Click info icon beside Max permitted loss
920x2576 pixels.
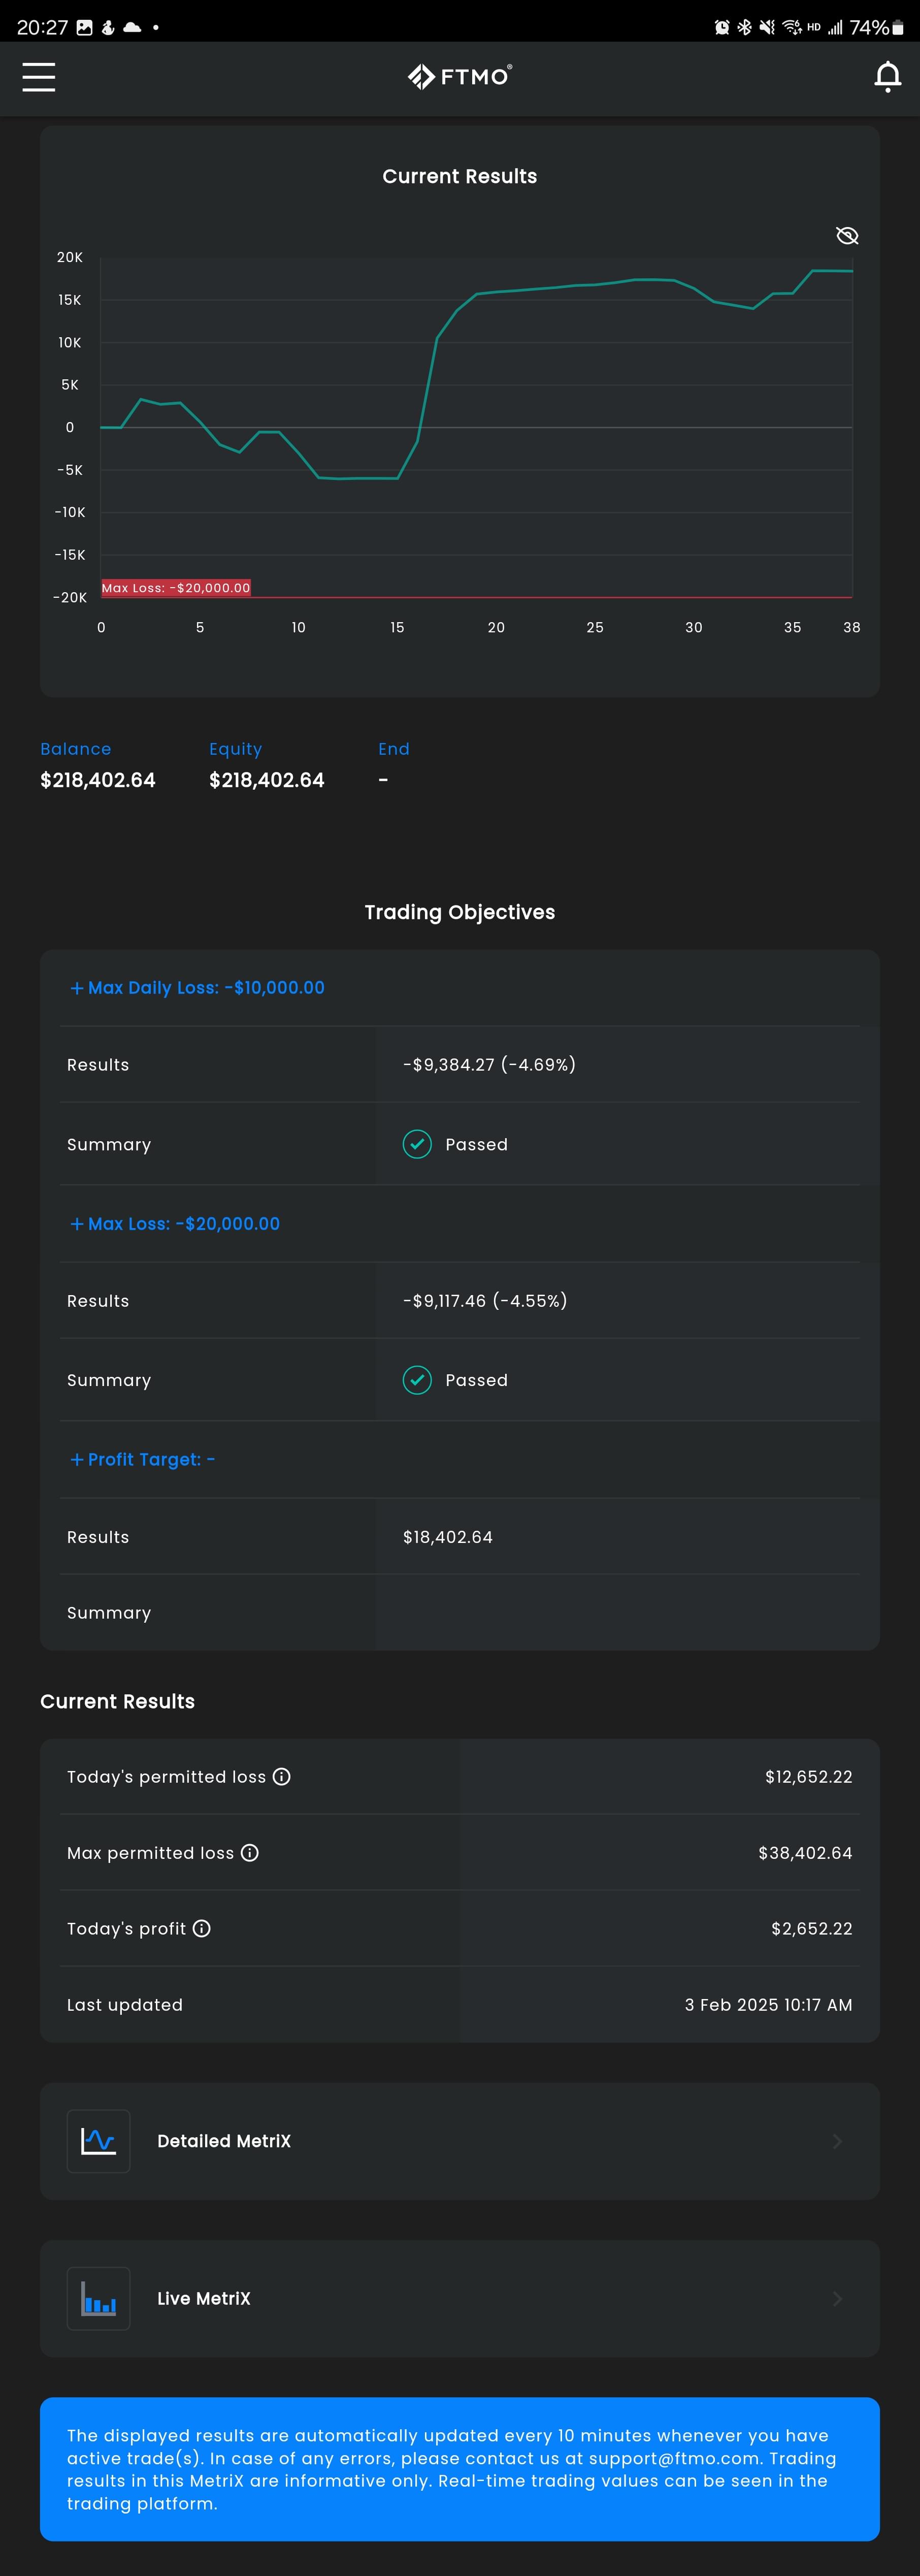point(250,1852)
